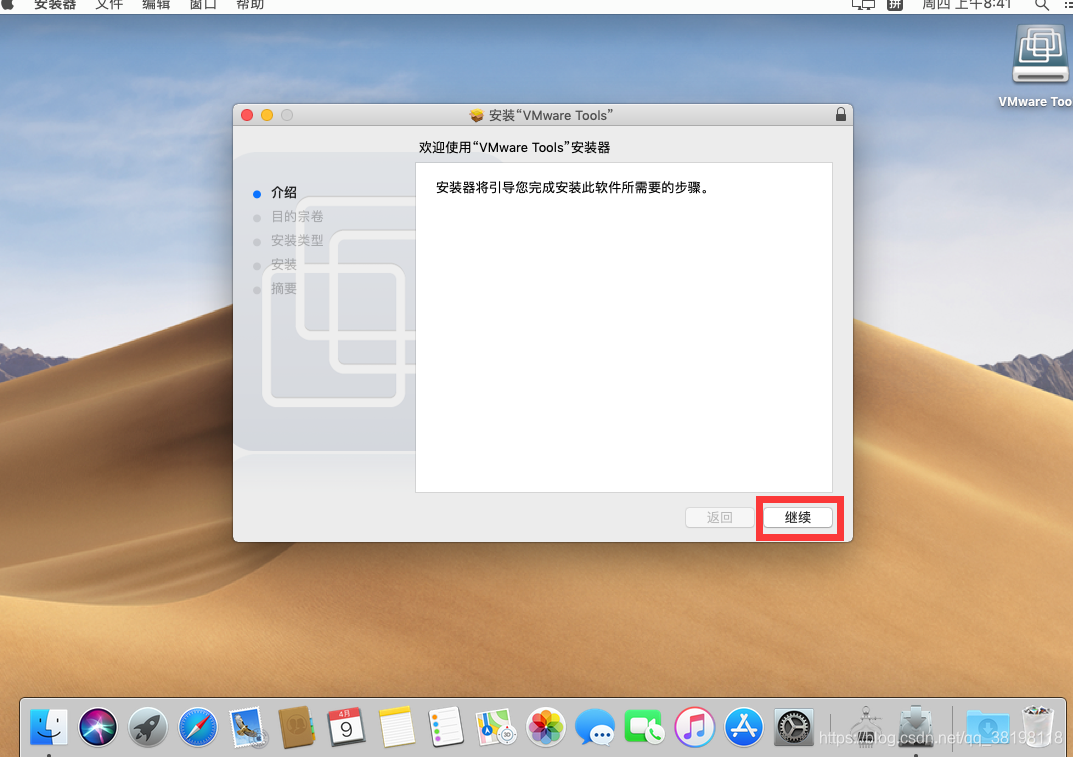Open the 文件 menu

[x=109, y=5]
